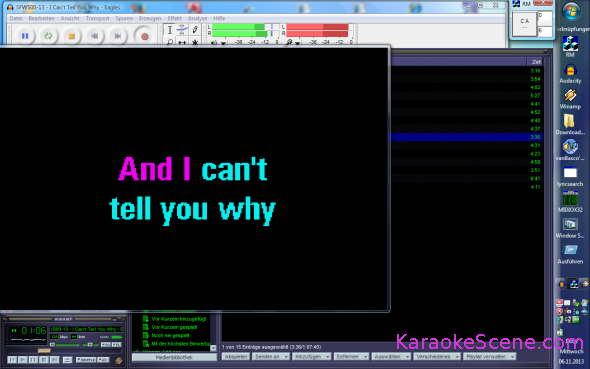Open the Datei menu in Audacity
The height and width of the screenshot is (369, 590).
[16, 18]
